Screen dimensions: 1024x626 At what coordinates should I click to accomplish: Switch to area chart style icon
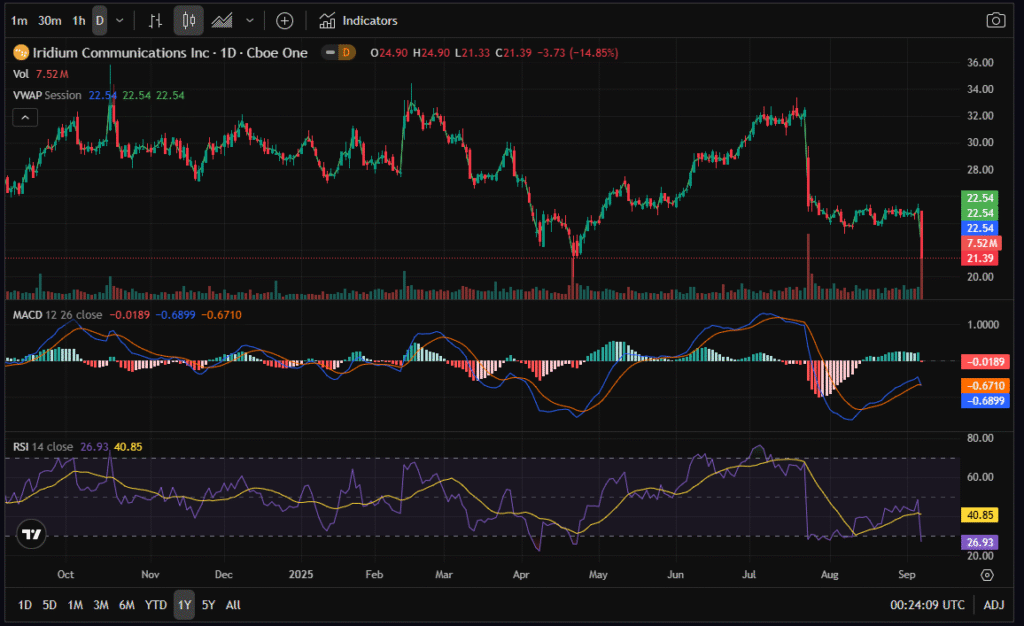pos(222,20)
